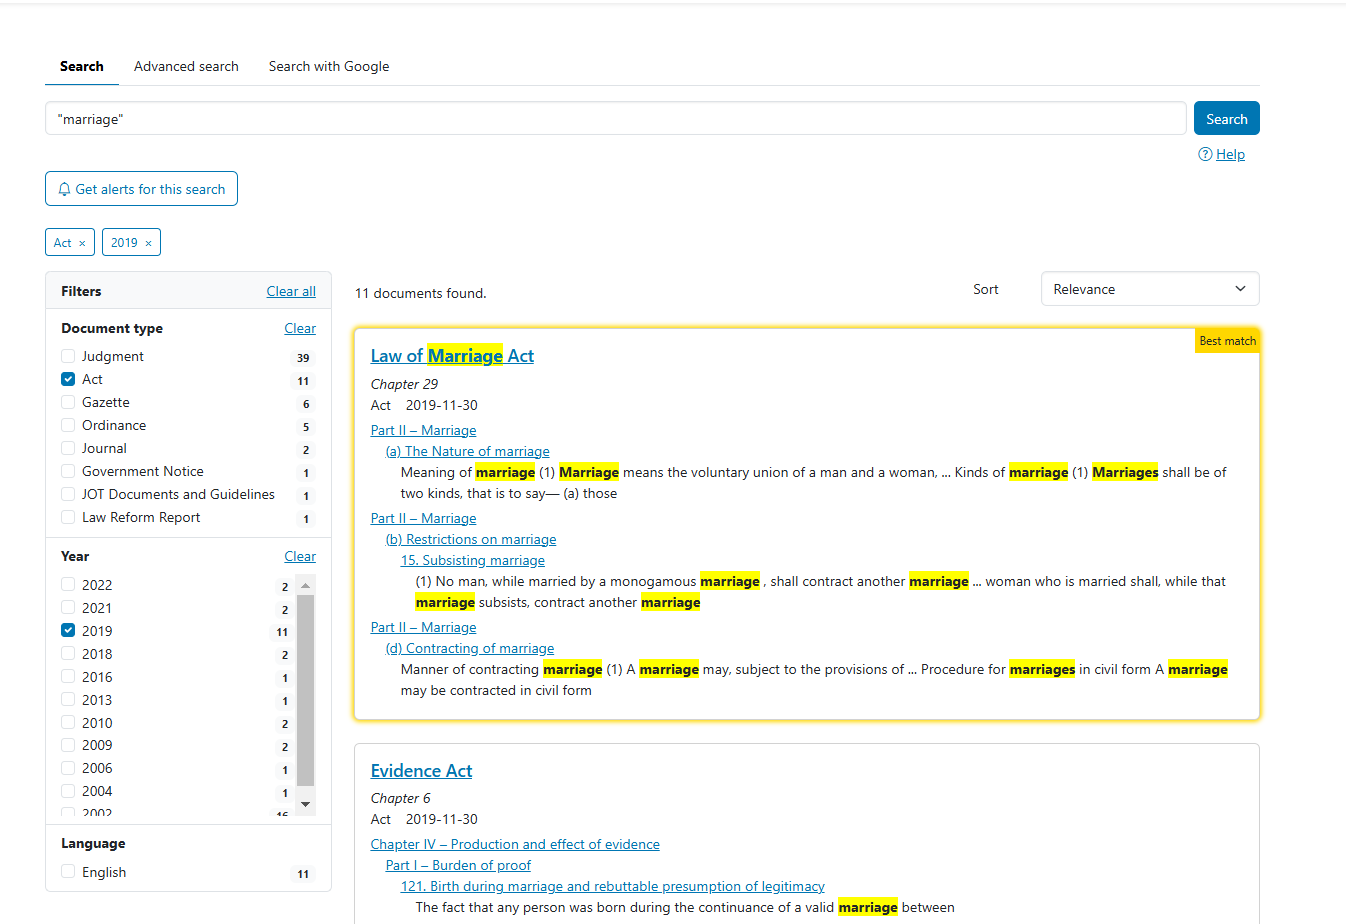Tick the 2022 year filter
This screenshot has height=924, width=1346.
68,585
